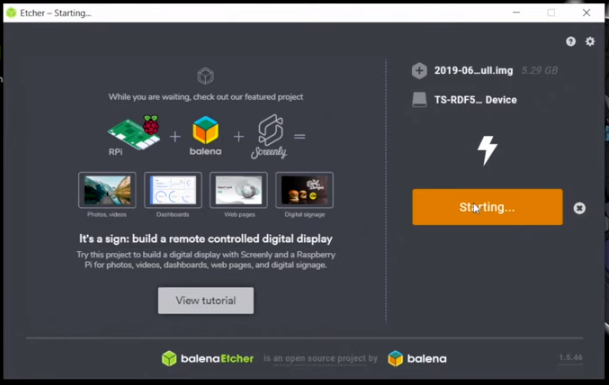This screenshot has height=385, width=609.
Task: Click the lightning bolt flash icon
Action: [487, 150]
